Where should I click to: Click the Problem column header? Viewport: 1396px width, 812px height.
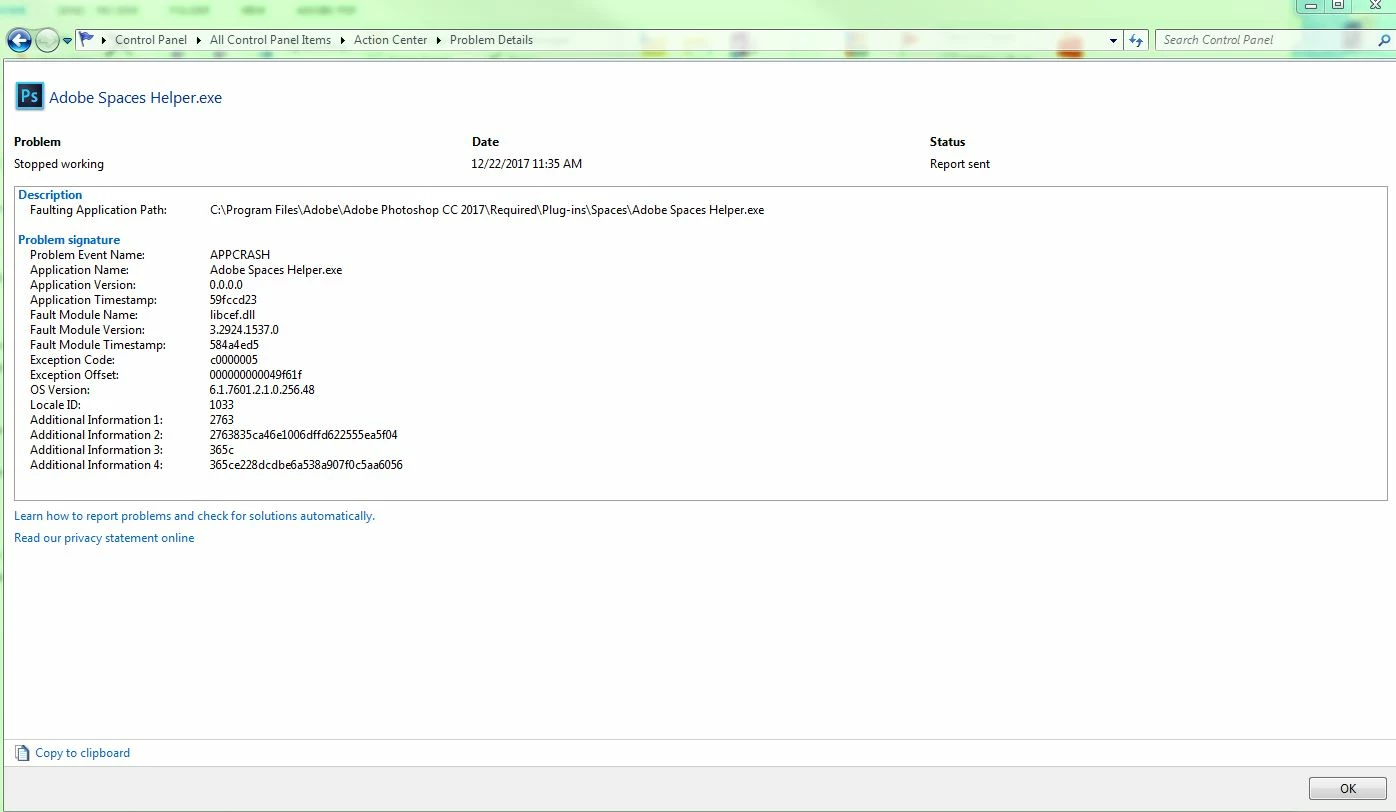37,142
